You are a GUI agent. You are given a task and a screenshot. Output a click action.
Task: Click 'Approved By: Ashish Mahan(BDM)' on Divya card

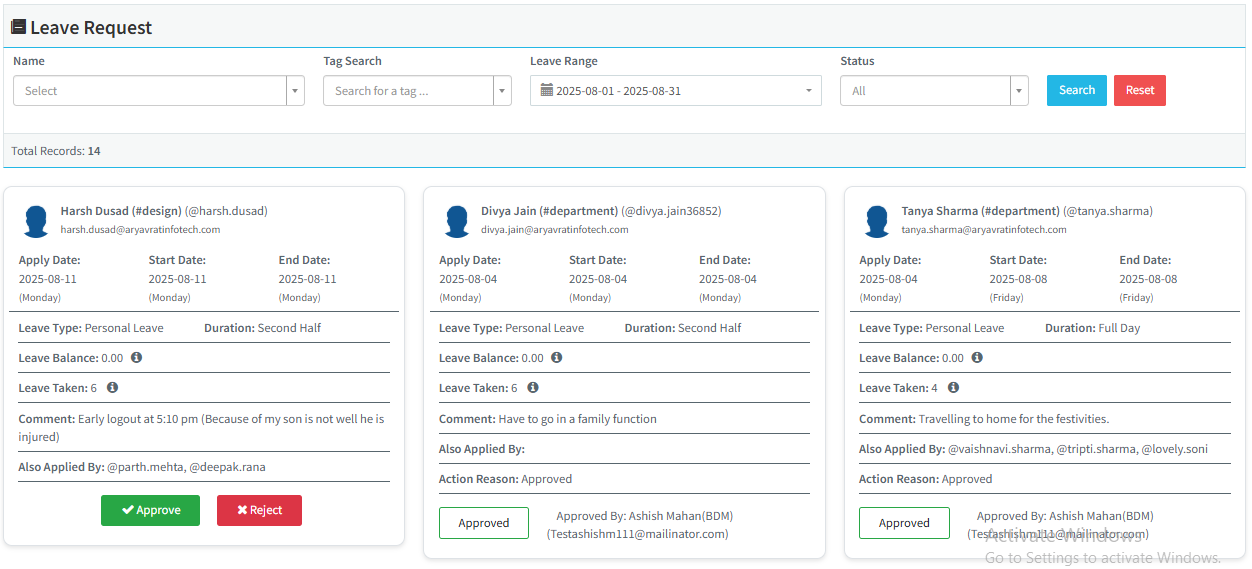click(x=645, y=516)
